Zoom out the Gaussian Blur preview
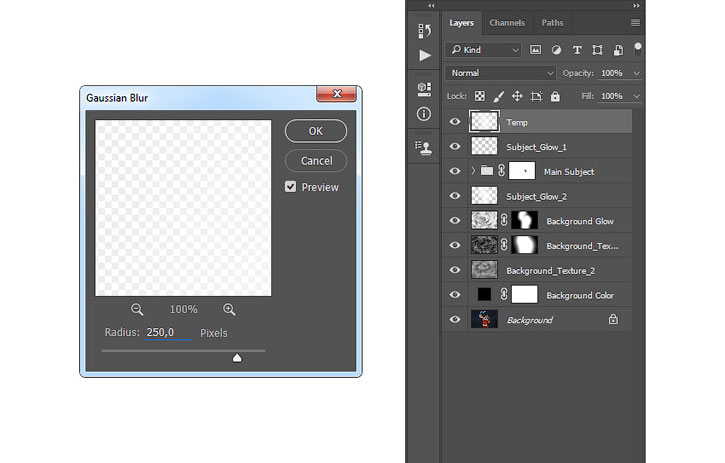Viewport: 725px width, 463px height. click(x=137, y=309)
